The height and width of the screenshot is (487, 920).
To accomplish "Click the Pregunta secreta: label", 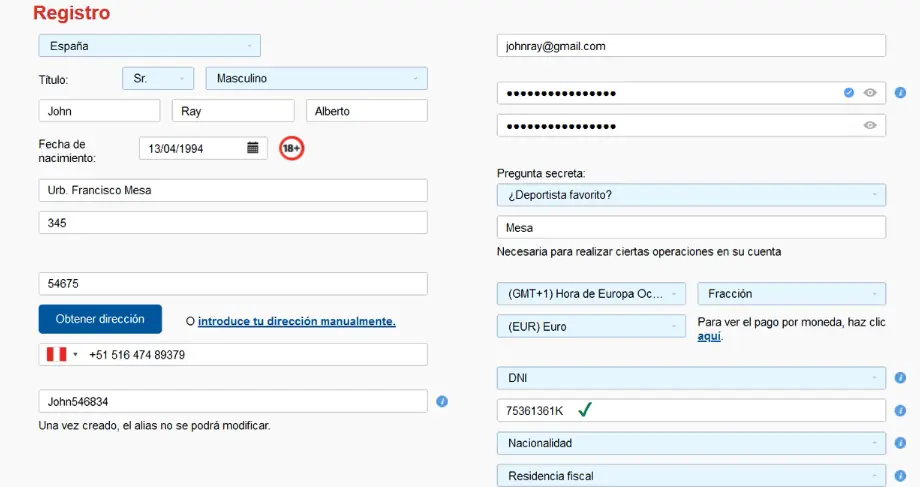I will (x=541, y=174).
